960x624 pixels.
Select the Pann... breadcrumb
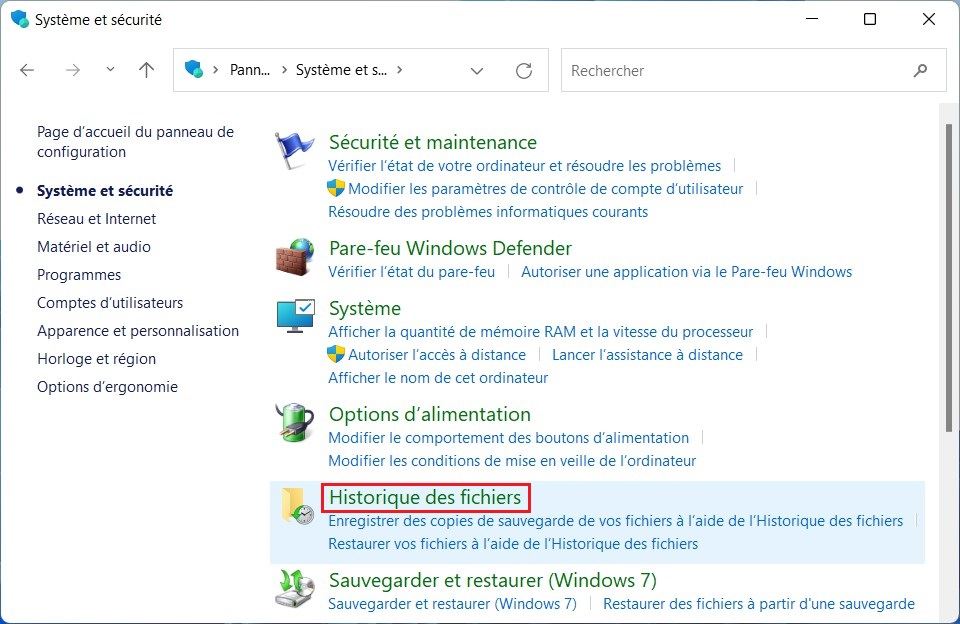pos(250,70)
